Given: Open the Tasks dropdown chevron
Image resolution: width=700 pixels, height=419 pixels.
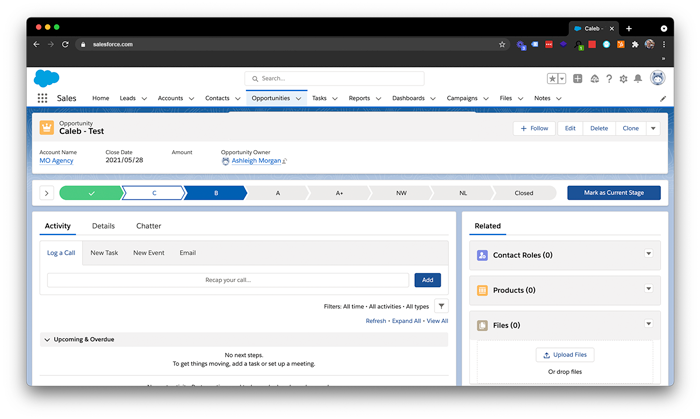Looking at the screenshot, I should click(x=335, y=99).
